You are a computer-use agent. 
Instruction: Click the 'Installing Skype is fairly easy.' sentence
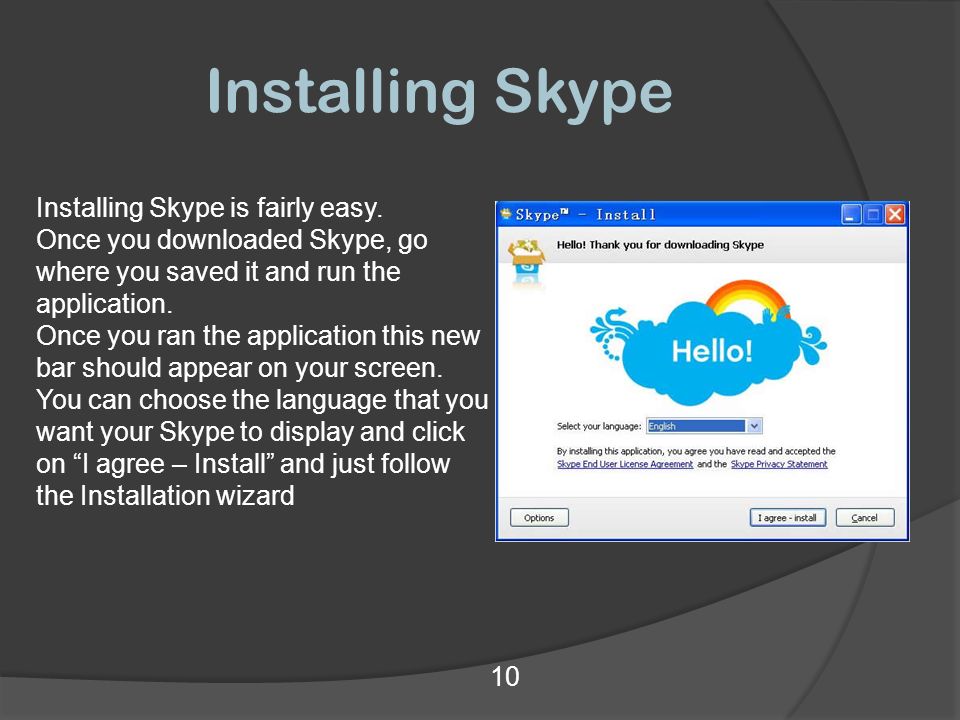(209, 208)
